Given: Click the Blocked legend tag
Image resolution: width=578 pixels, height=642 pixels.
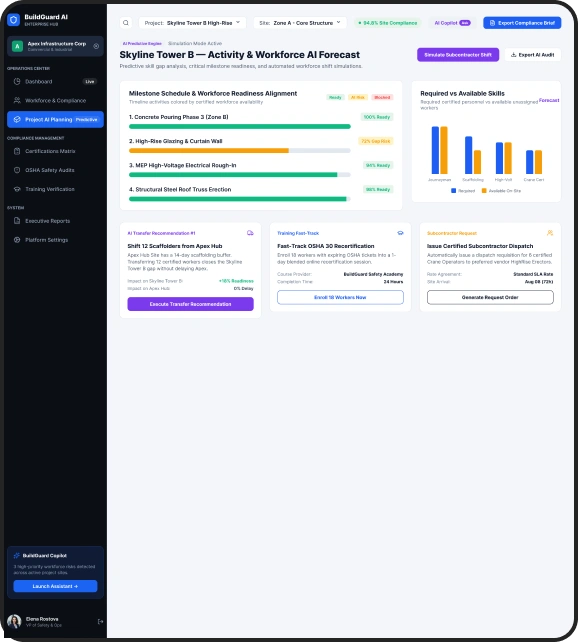Looking at the screenshot, I should coord(382,97).
